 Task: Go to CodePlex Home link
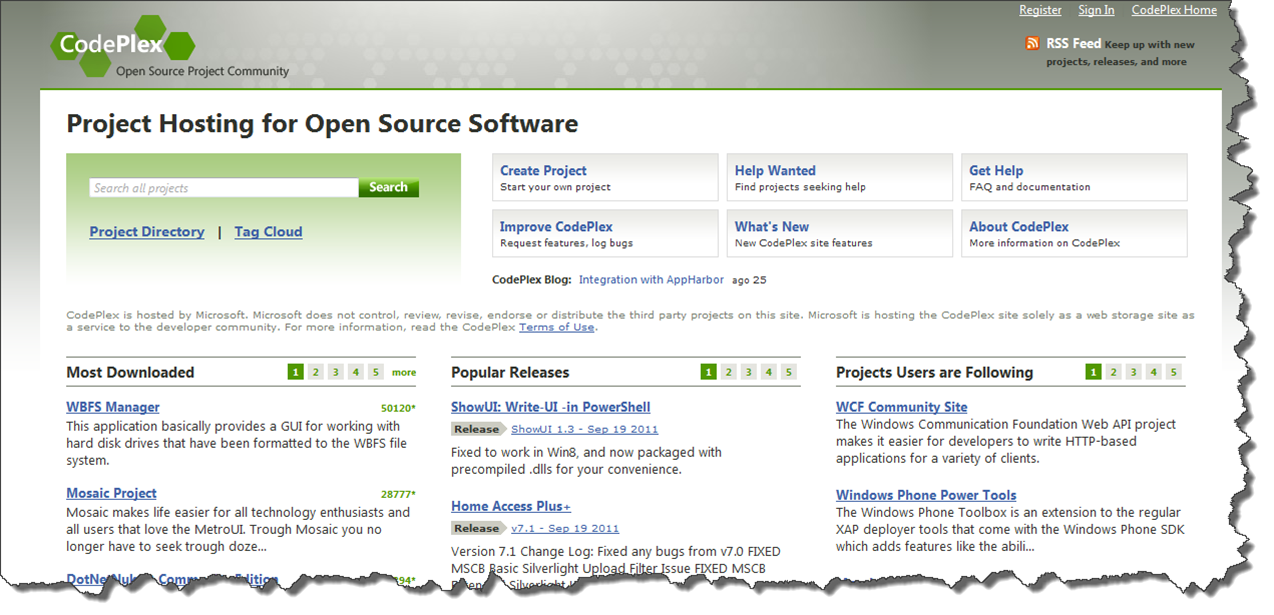[x=1174, y=10]
